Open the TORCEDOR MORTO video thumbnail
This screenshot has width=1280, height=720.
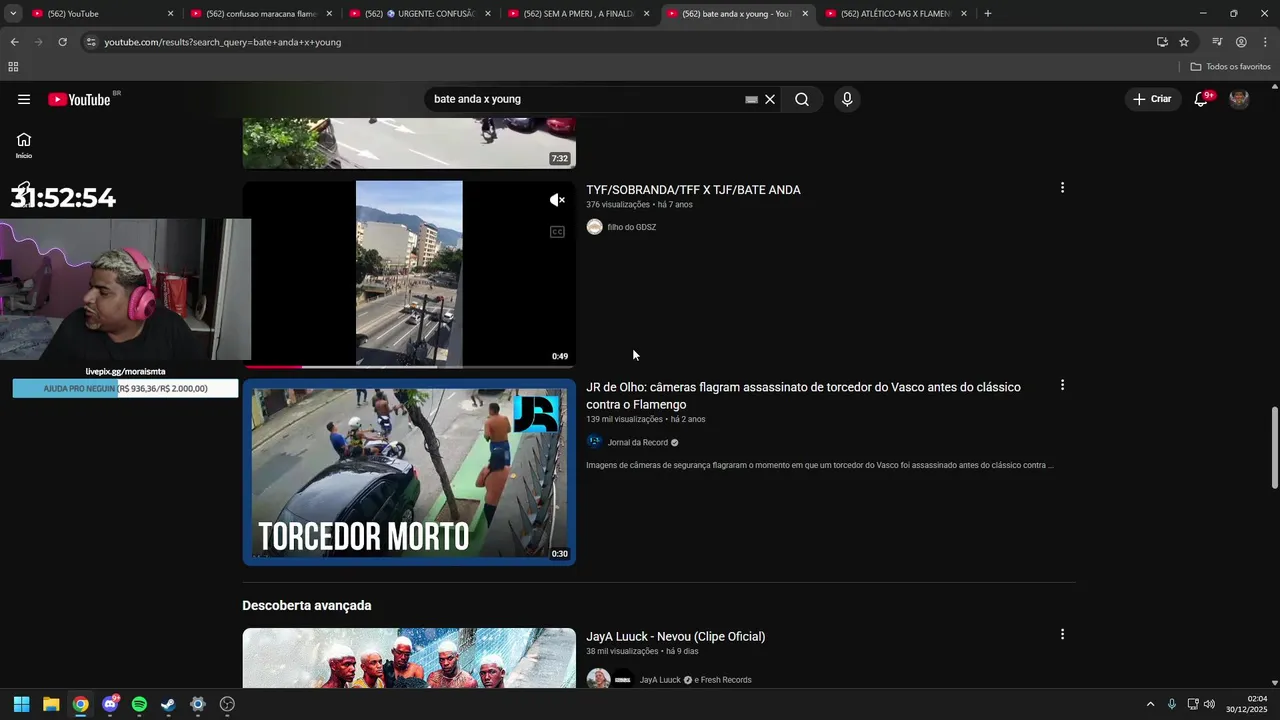409,472
